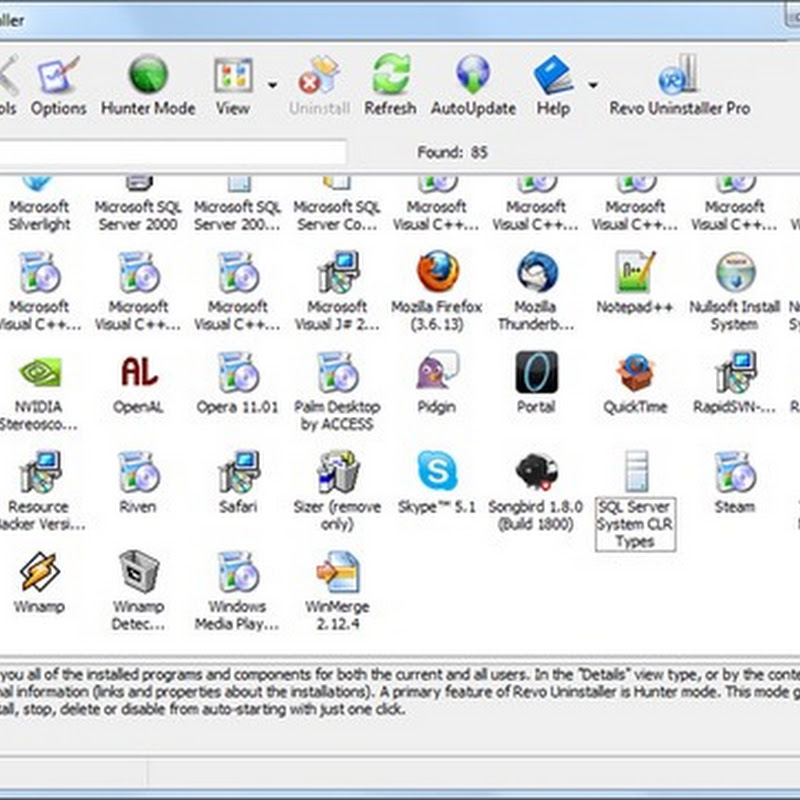Screen dimensions: 800x800
Task: Select Sizer (remove only) icon
Action: 337,471
